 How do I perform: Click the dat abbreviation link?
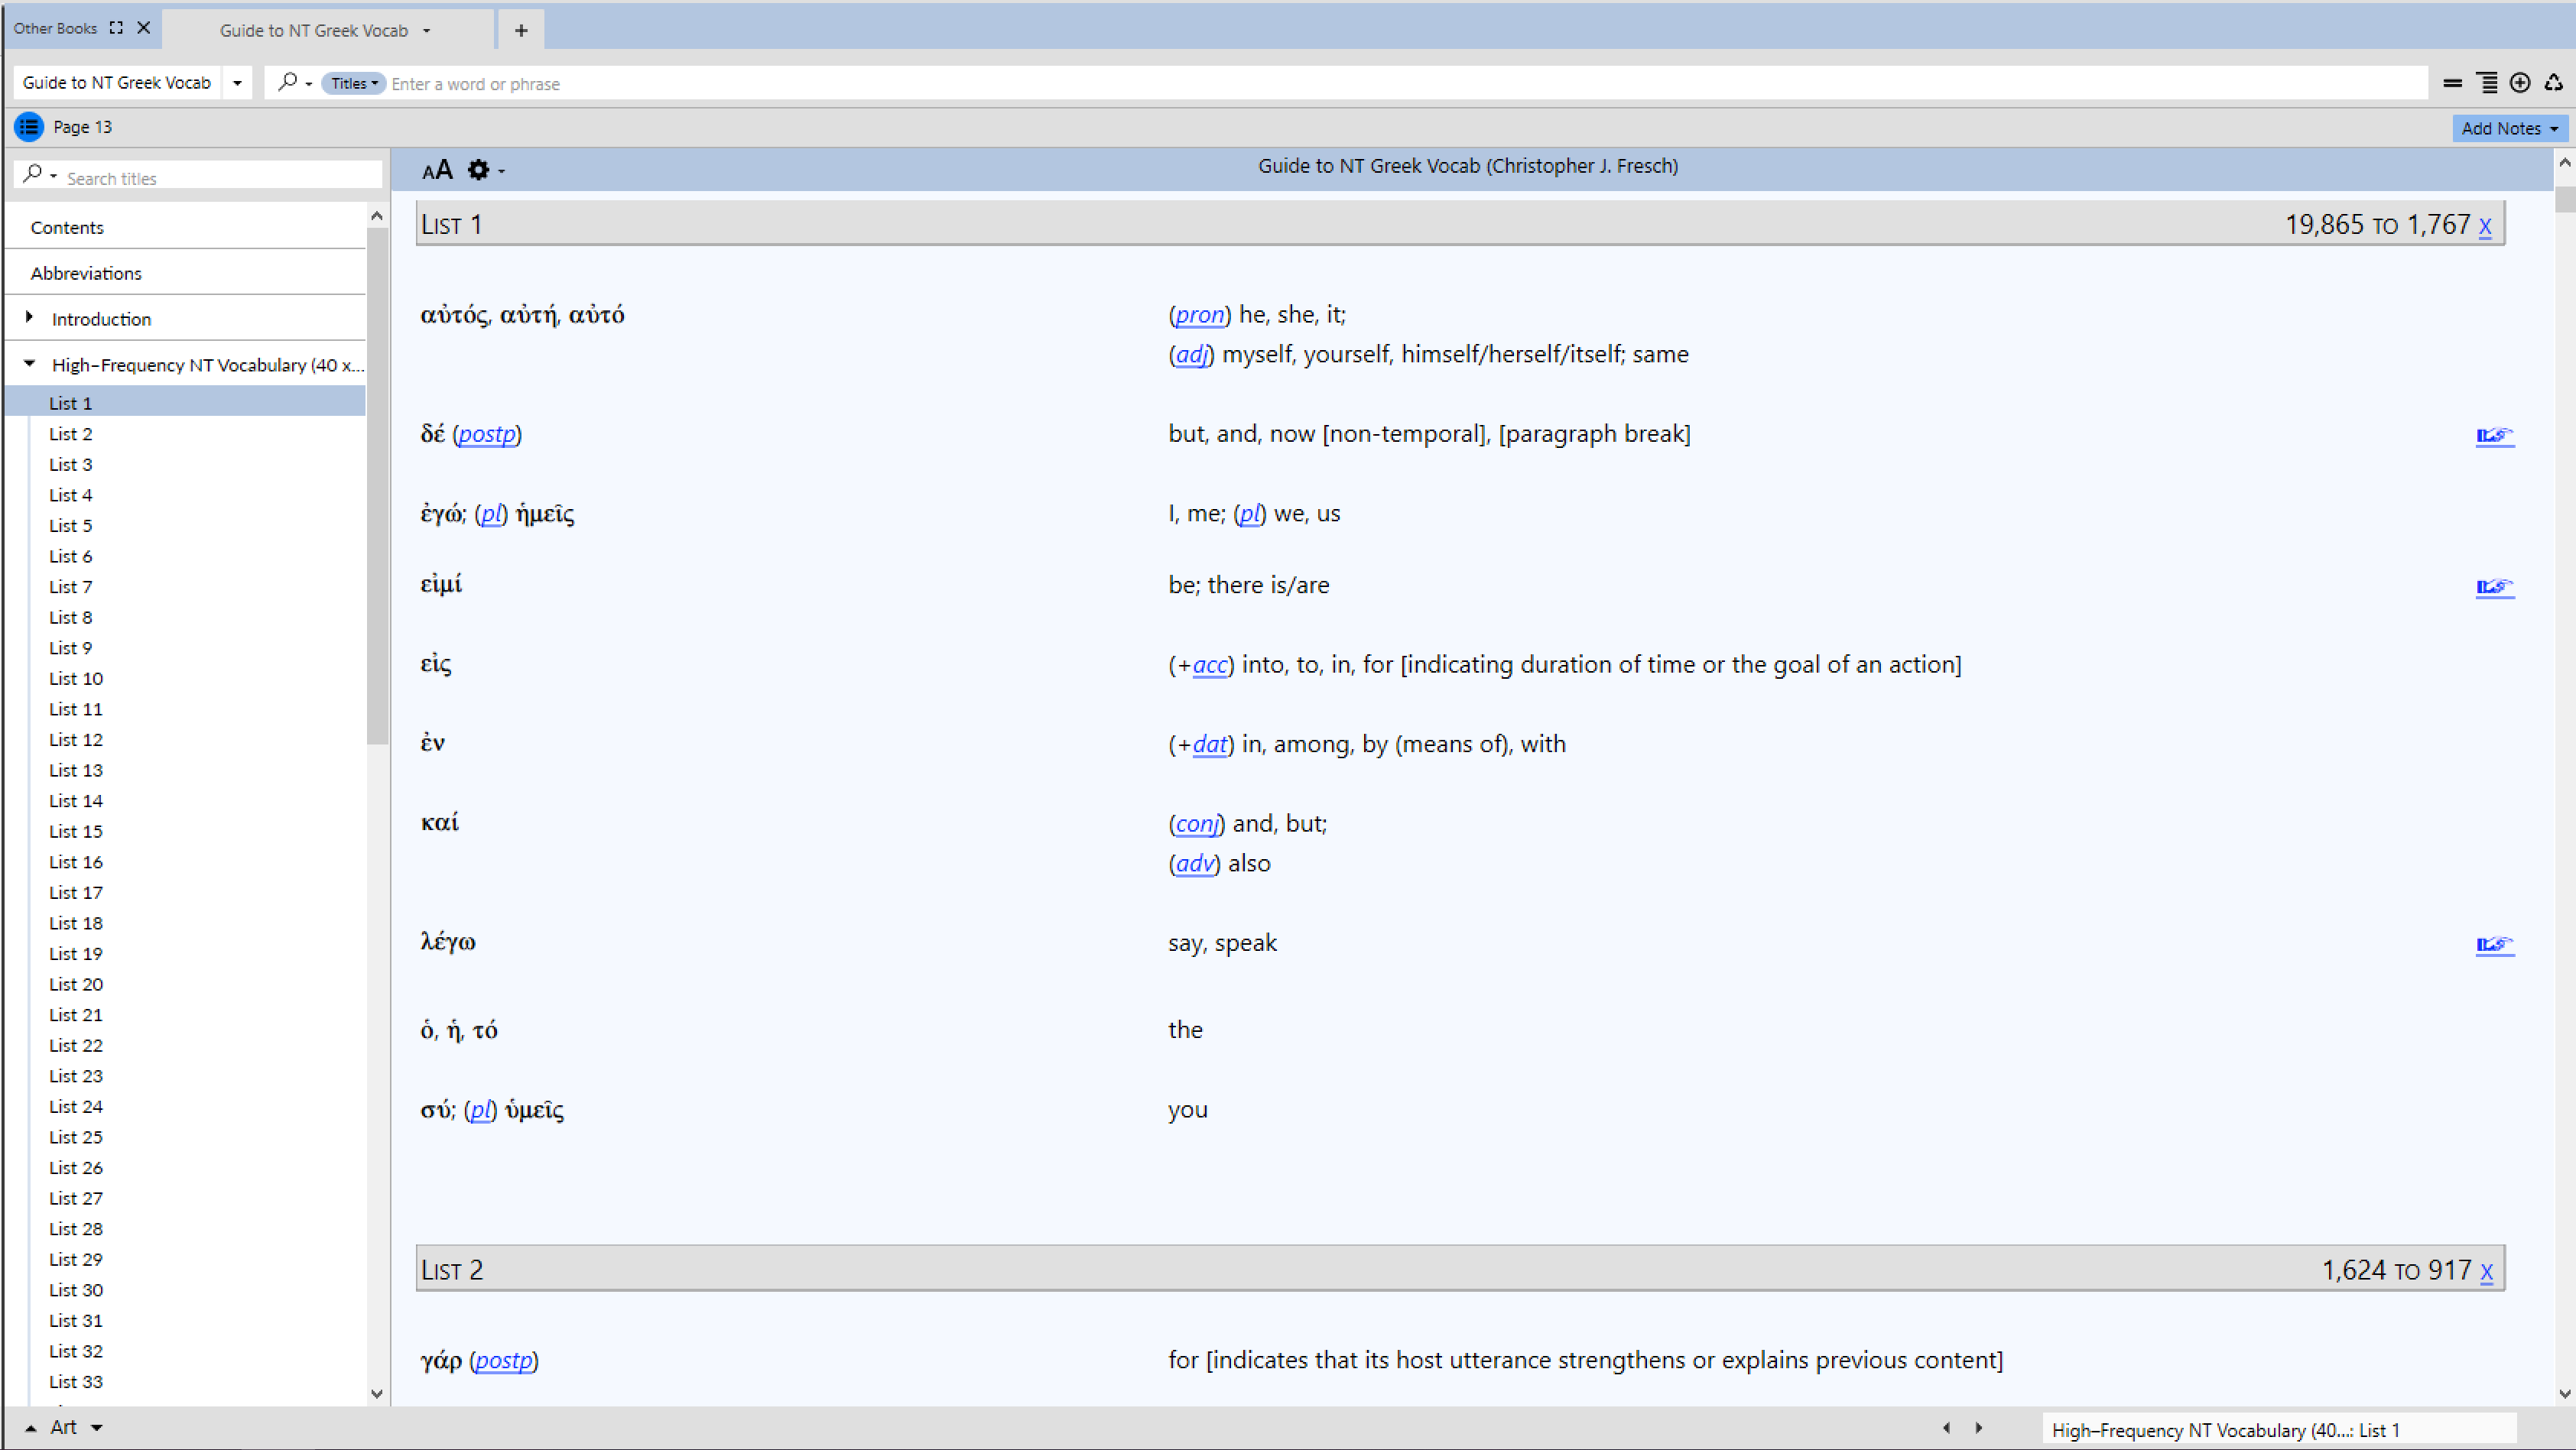tap(1210, 745)
